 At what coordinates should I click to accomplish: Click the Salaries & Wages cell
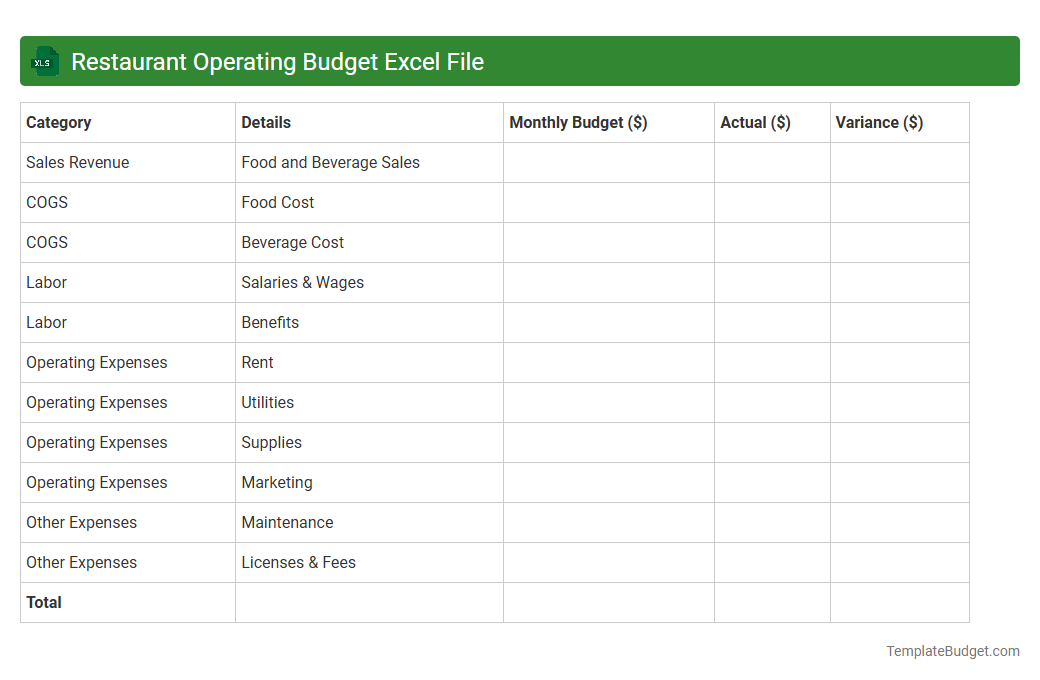pyautogui.click(x=302, y=282)
